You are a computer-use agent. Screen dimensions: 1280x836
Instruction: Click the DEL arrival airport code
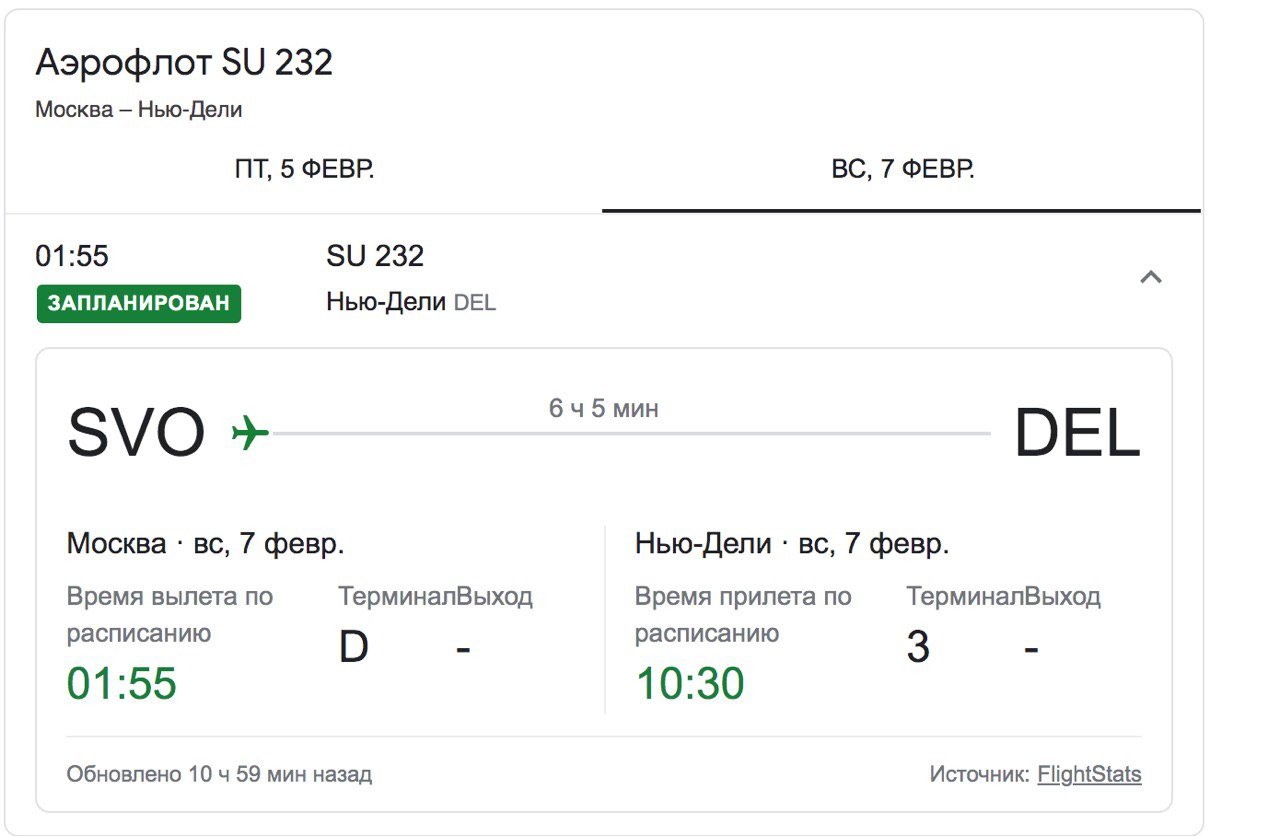click(1077, 434)
